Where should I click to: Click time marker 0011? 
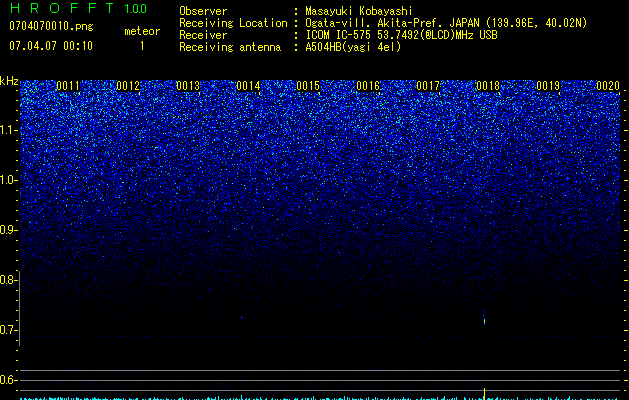coord(68,86)
